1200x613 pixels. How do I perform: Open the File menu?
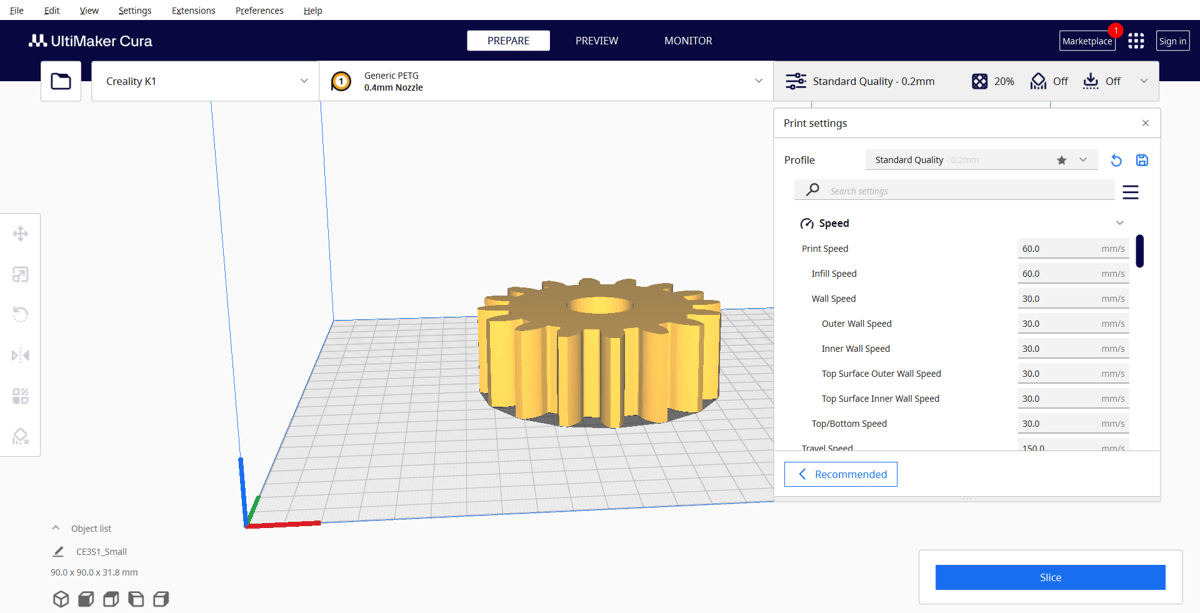[17, 10]
